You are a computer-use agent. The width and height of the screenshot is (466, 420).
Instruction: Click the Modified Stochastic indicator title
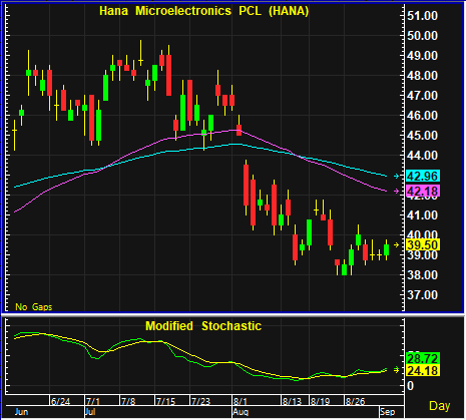pos(203,326)
